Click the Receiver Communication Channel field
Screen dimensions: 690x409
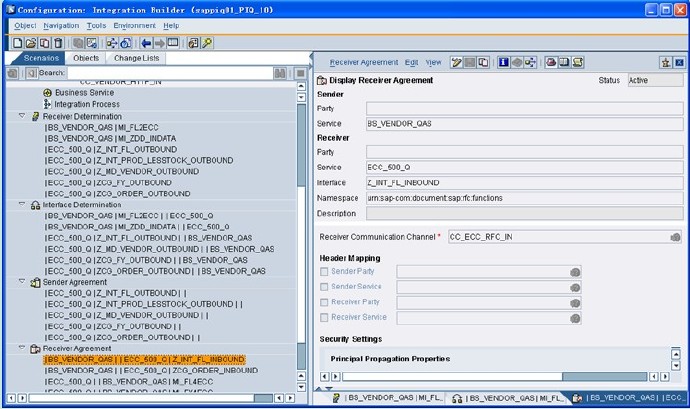(x=565, y=237)
